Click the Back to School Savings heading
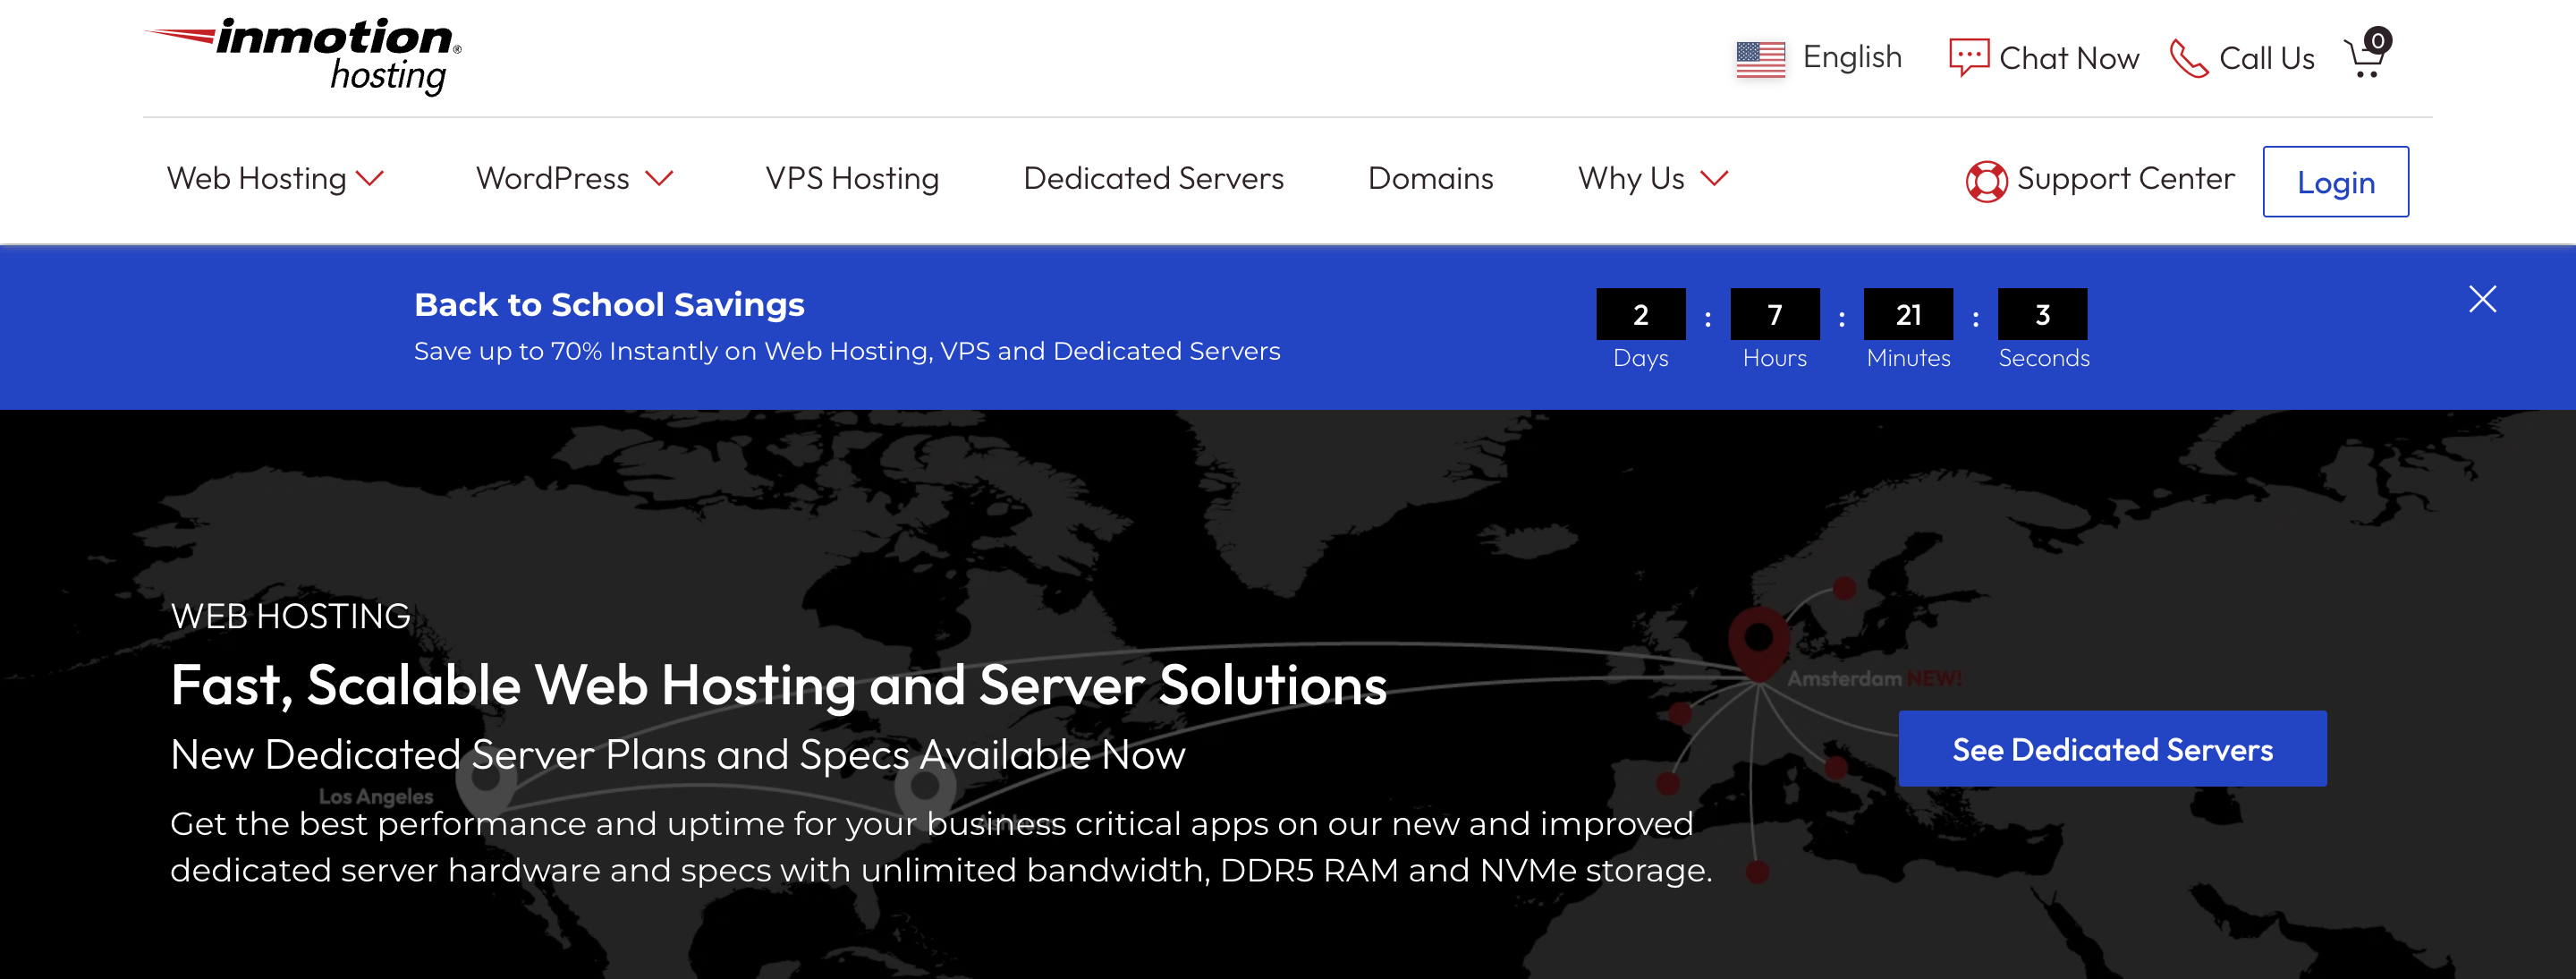Viewport: 2576px width, 979px height. point(609,305)
